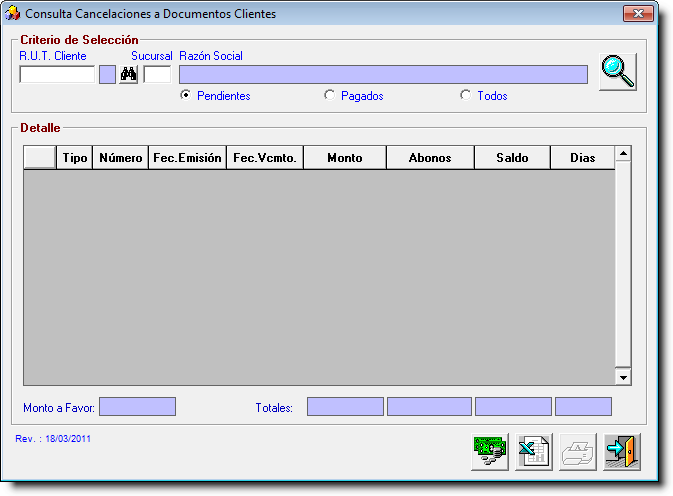Click the Totales Abonos field

click(429, 406)
